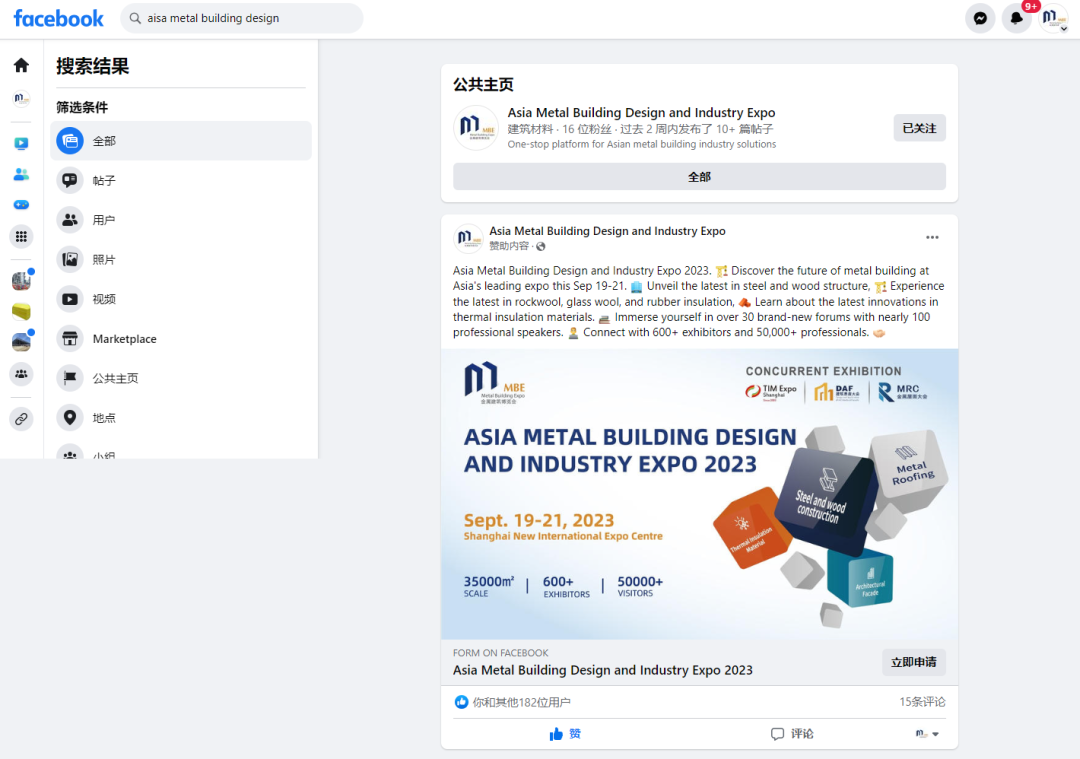
Task: Click the 立即申请 apply button
Action: [x=913, y=662]
